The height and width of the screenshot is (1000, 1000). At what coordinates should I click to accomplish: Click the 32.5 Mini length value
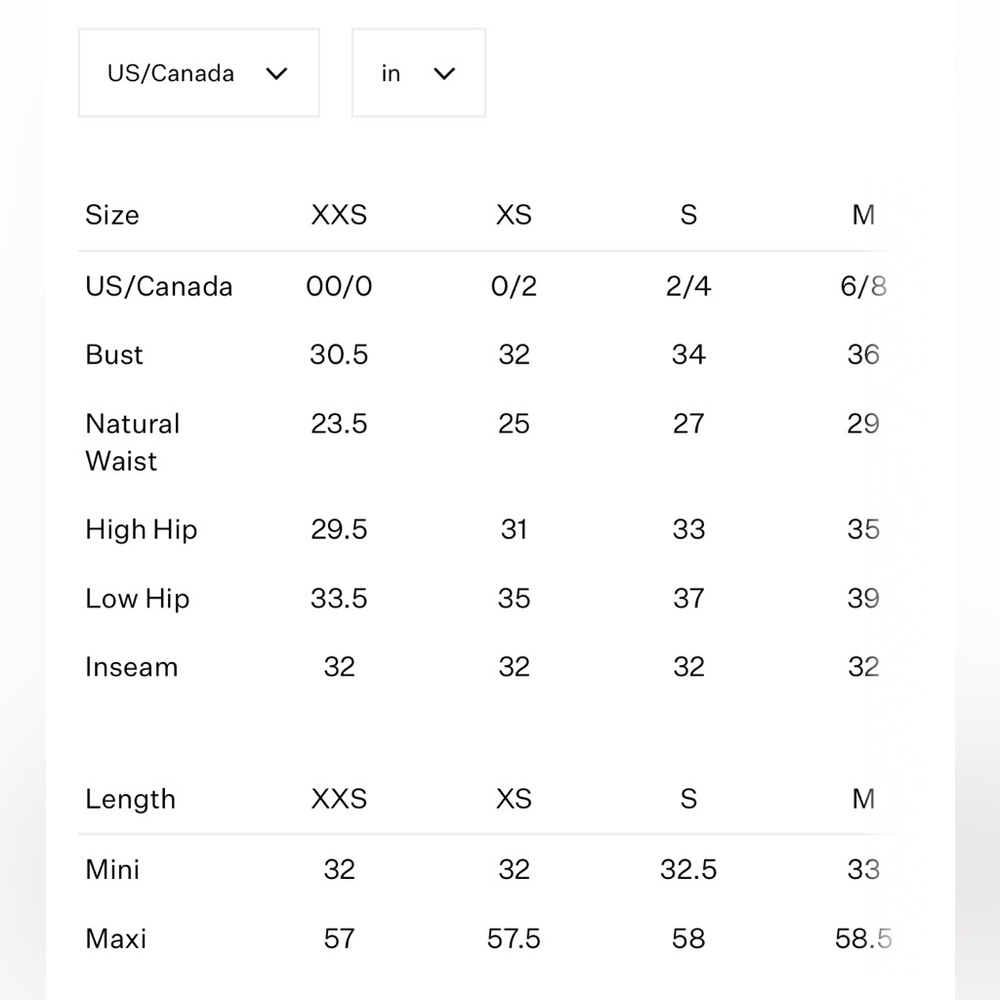point(688,869)
